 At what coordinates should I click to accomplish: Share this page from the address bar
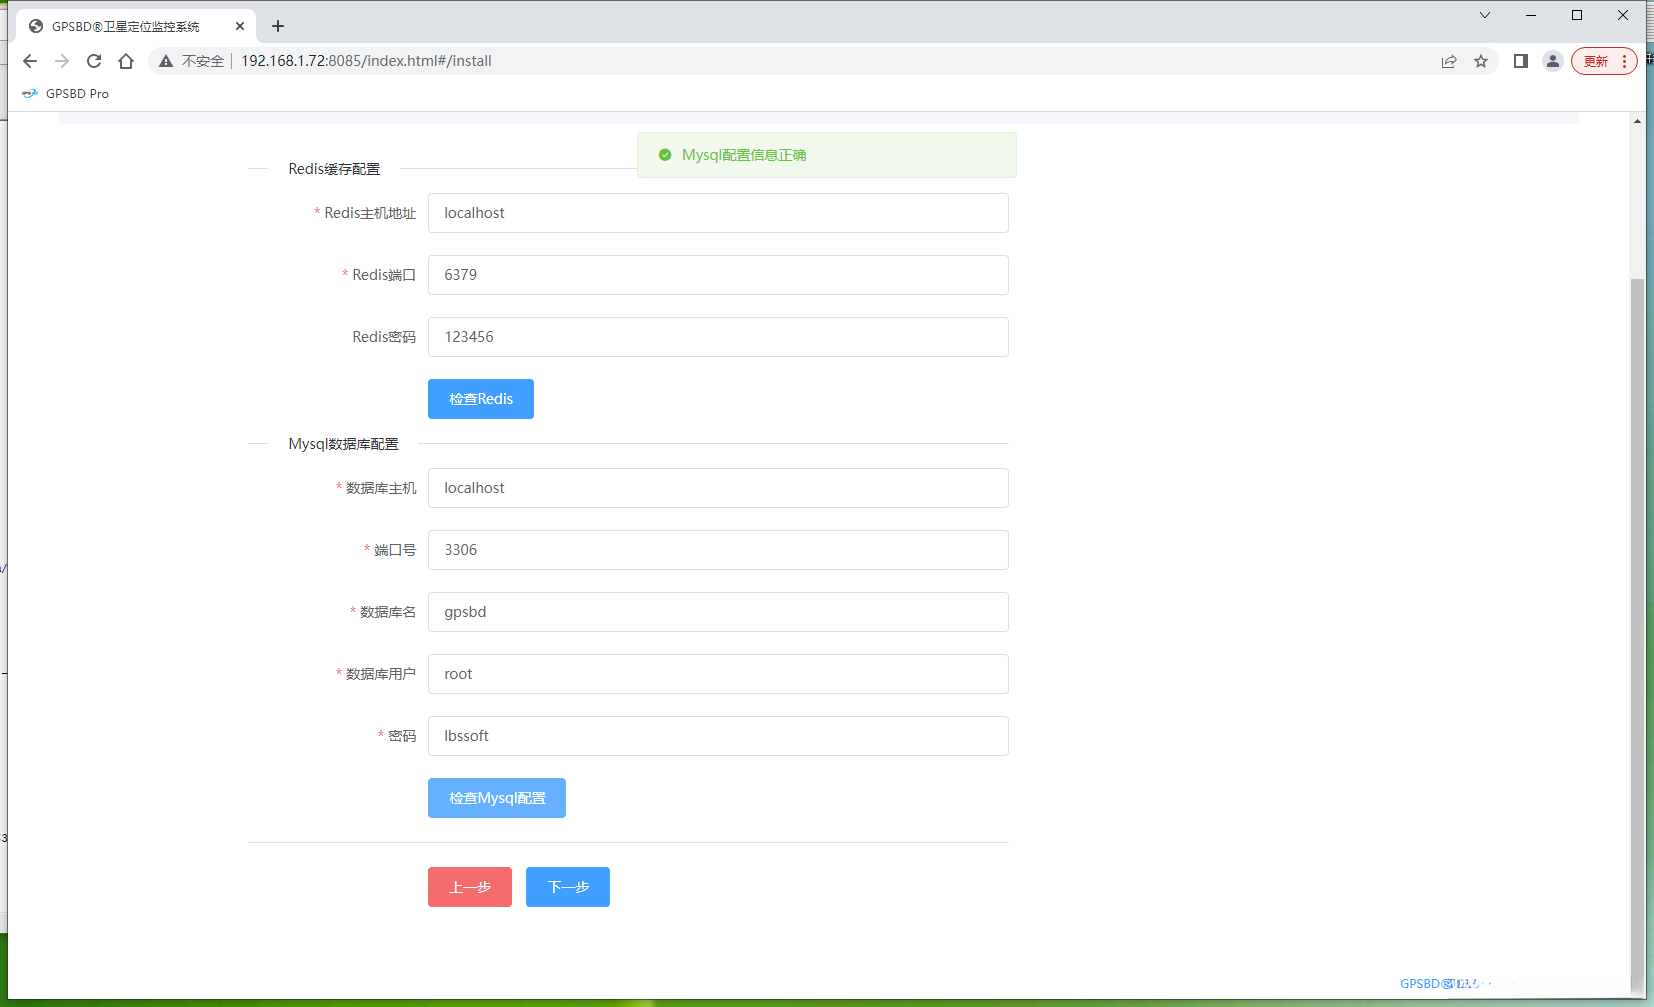(x=1449, y=61)
